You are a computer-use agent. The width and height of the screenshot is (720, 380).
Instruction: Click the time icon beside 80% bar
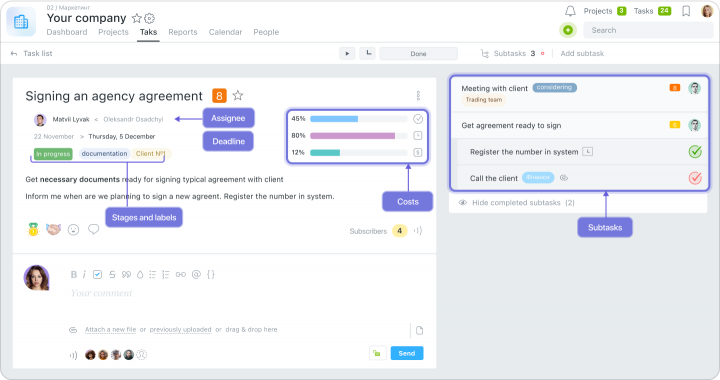(417, 136)
